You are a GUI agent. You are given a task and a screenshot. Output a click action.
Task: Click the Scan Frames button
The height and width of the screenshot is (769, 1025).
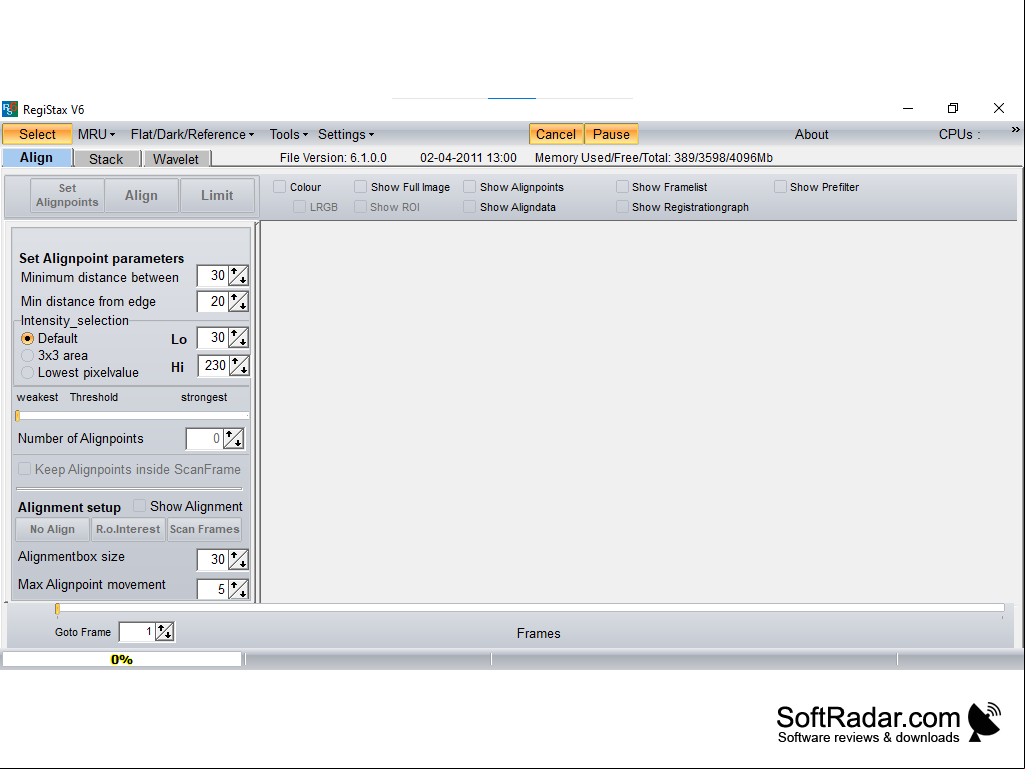coord(205,529)
